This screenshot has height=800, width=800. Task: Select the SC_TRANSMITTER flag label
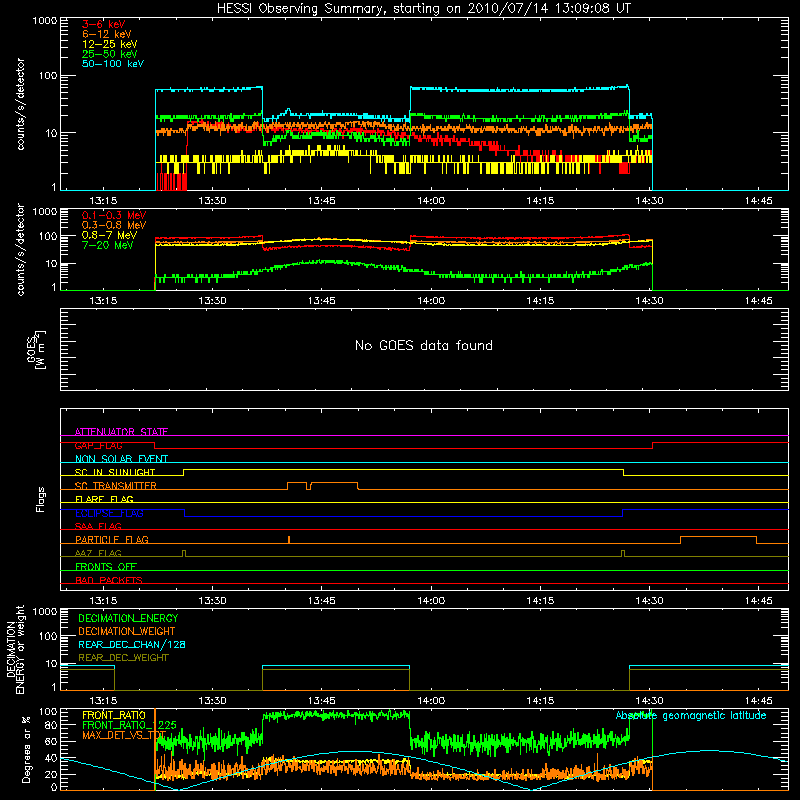(116, 486)
